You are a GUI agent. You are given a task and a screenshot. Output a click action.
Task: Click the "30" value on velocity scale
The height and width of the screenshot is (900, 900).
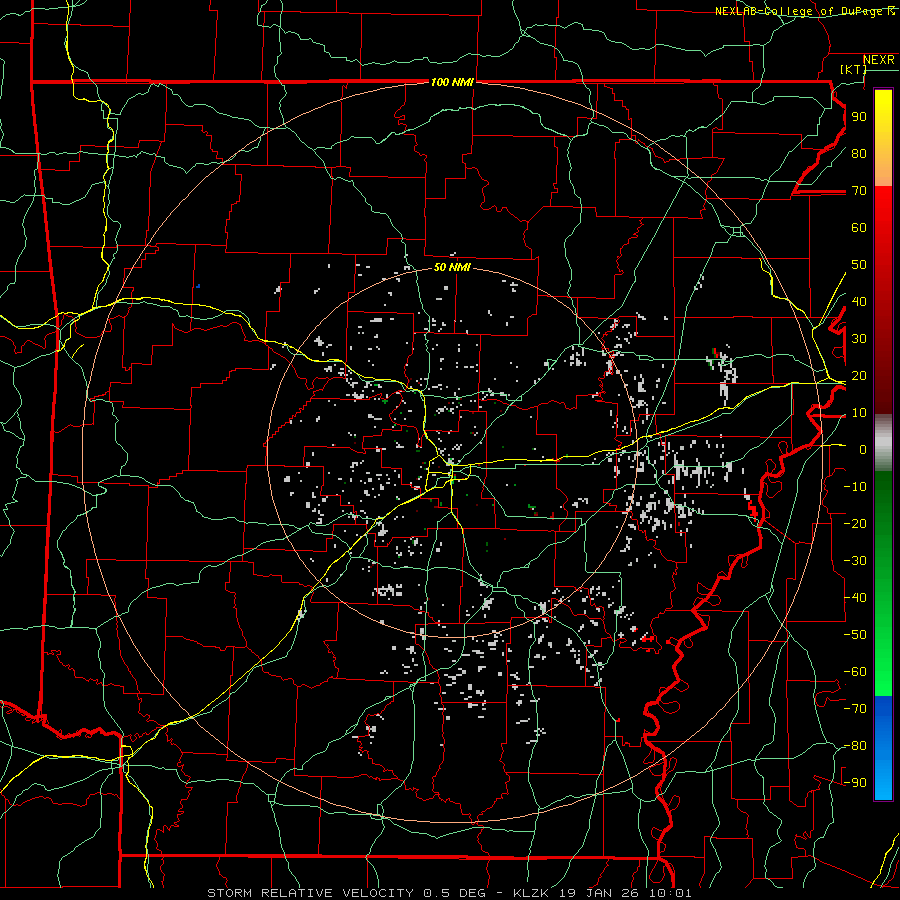[859, 339]
